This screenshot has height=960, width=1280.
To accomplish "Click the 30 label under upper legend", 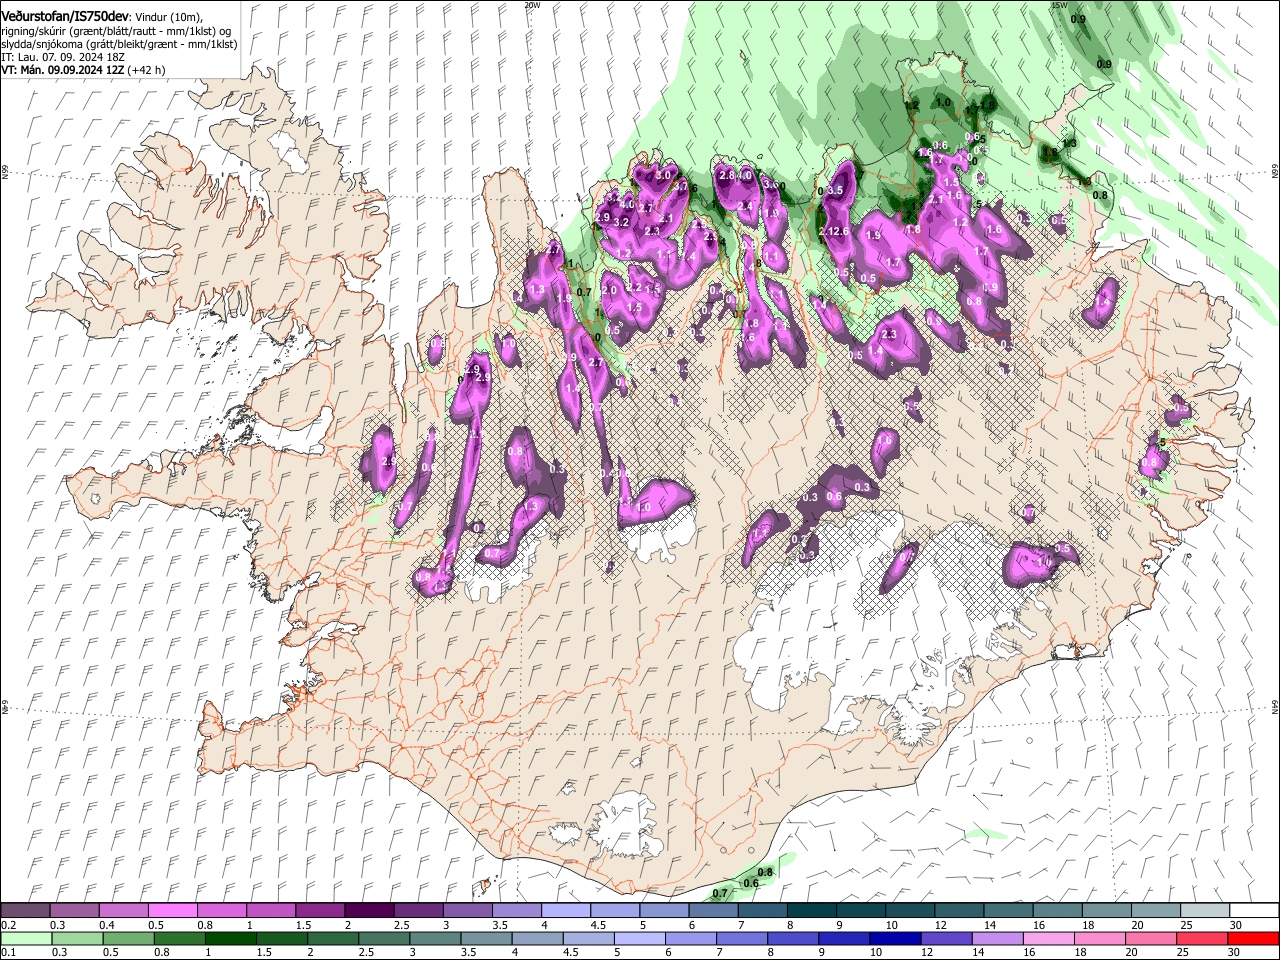I will 1236,925.
